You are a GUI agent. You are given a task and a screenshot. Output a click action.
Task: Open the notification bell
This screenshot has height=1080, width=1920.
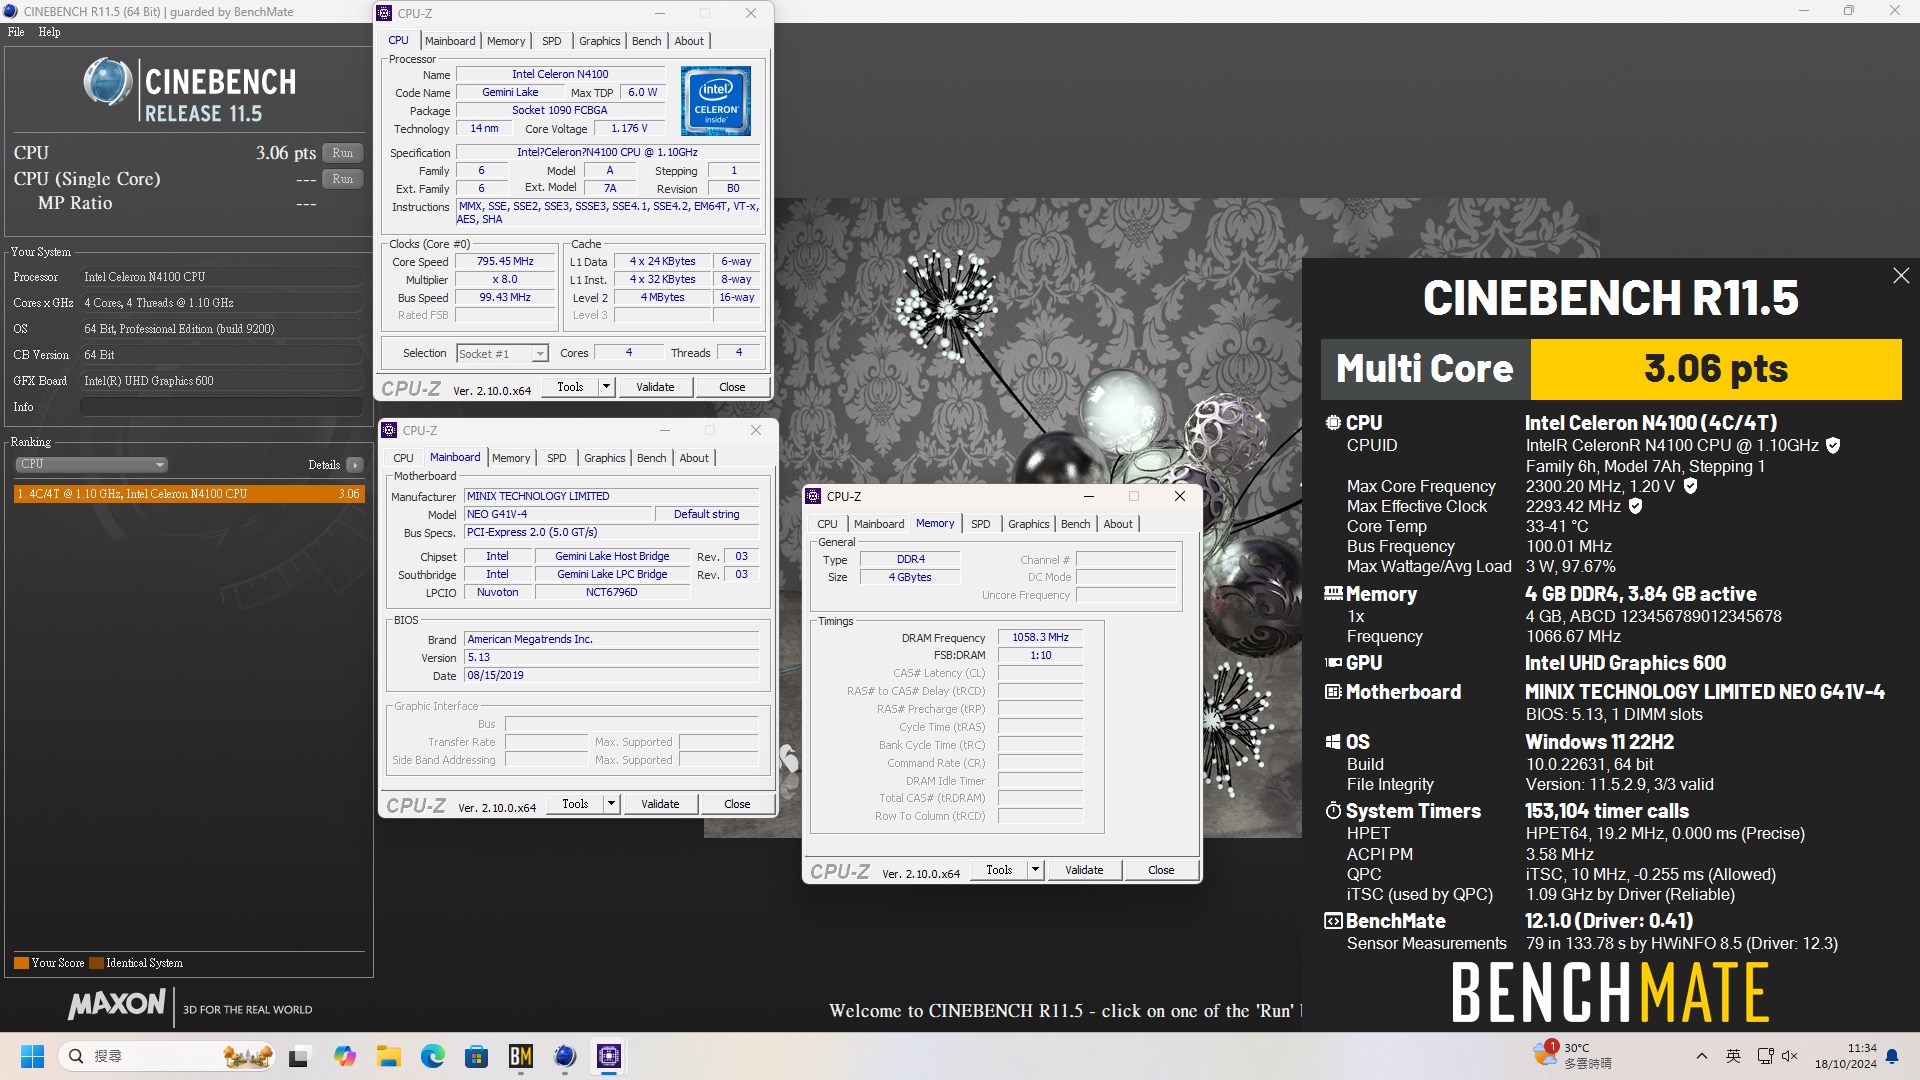pos(1892,1056)
